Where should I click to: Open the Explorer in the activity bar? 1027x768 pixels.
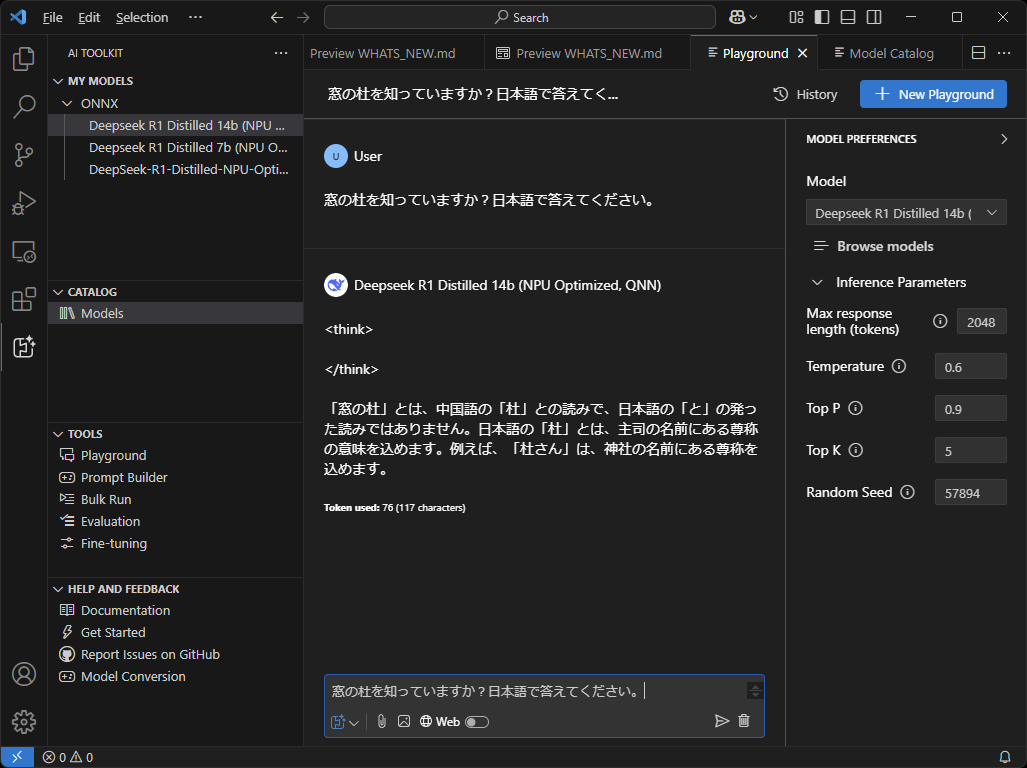(22, 60)
